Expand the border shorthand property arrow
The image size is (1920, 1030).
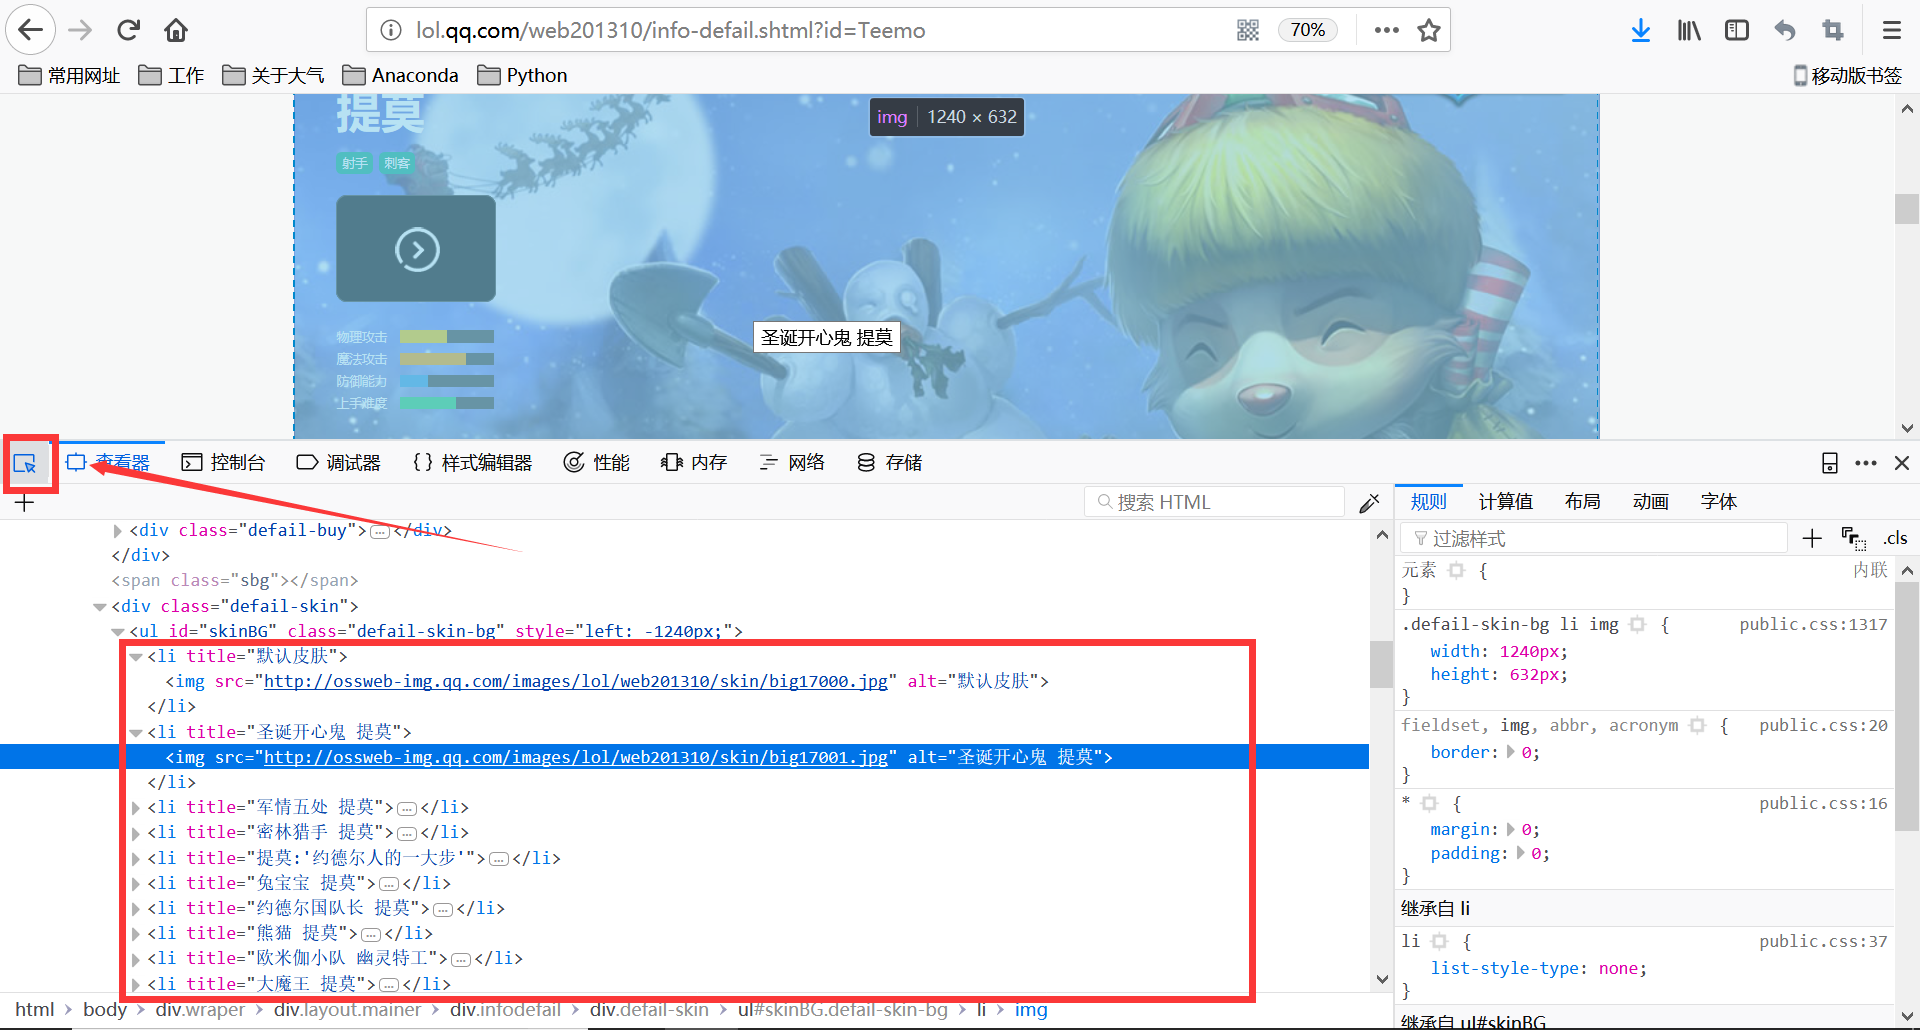coord(1511,752)
